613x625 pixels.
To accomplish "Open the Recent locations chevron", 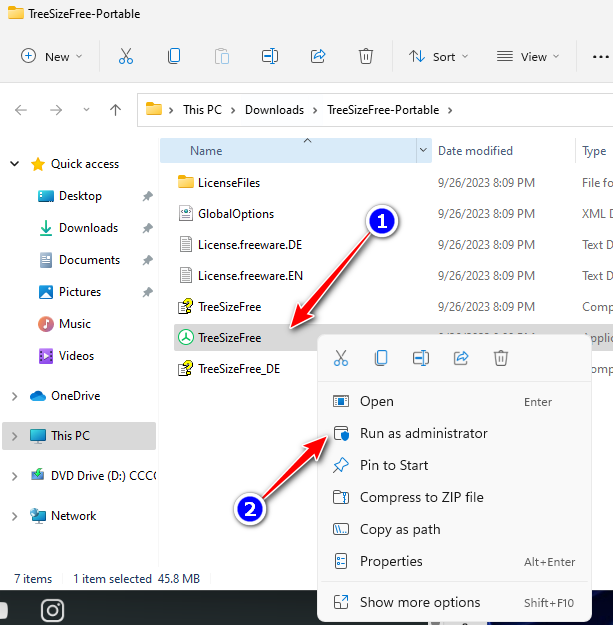I will pyautogui.click(x=86, y=110).
